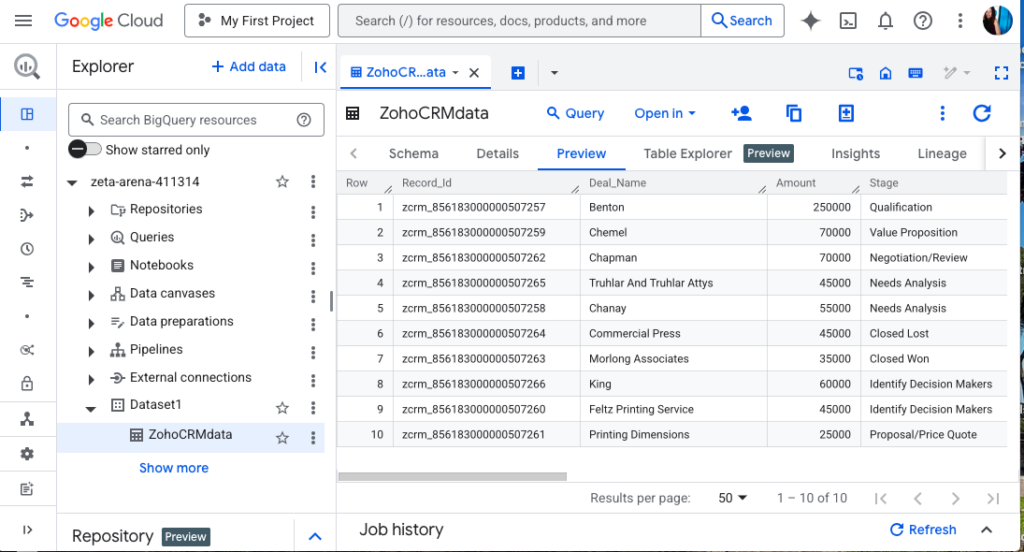
Task: Refresh the Job history
Action: [x=923, y=530]
